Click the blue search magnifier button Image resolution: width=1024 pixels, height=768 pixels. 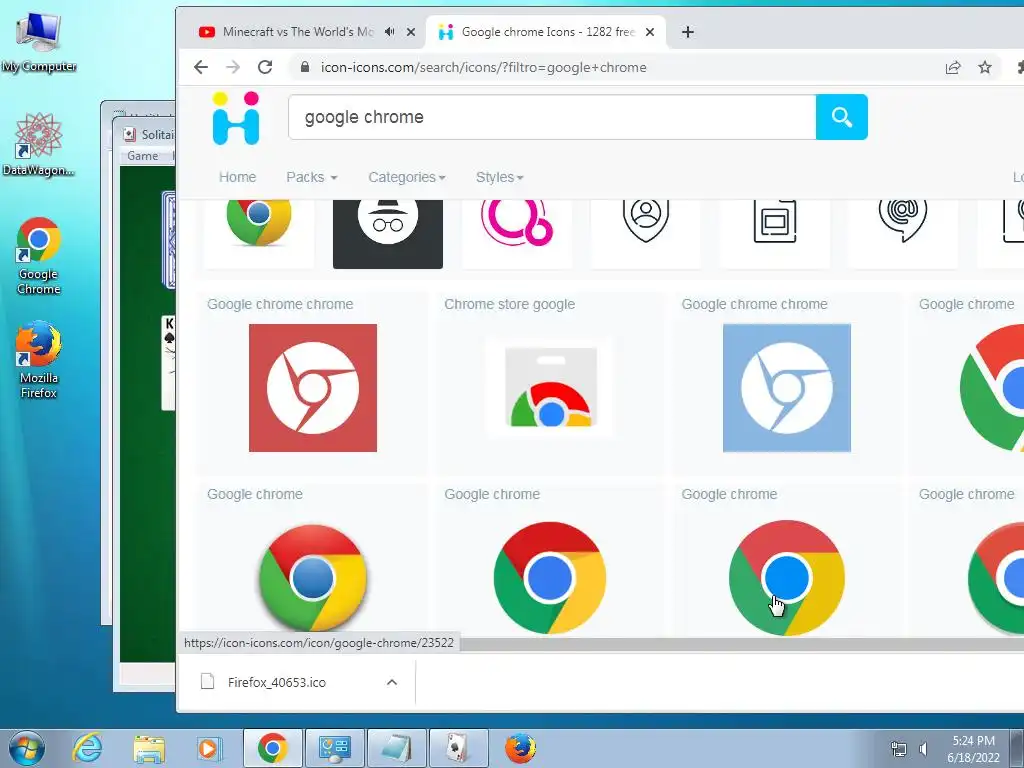pyautogui.click(x=842, y=117)
